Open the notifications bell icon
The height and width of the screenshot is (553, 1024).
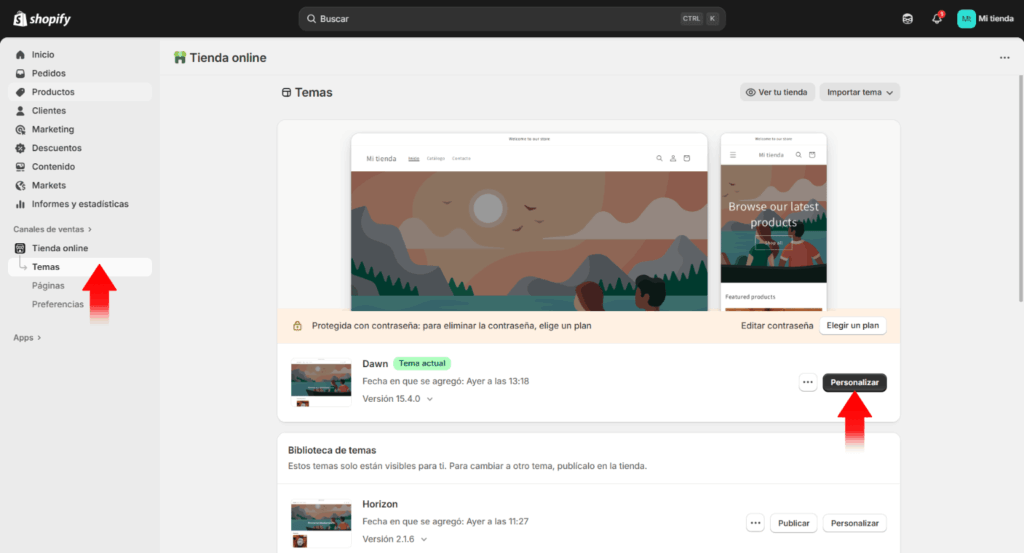point(936,19)
